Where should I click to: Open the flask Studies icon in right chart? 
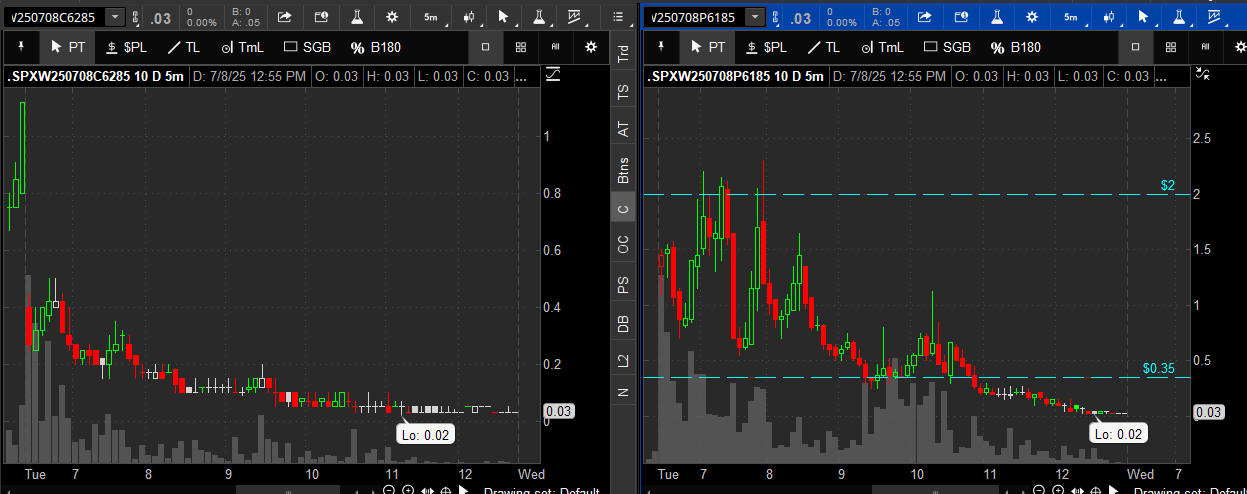click(x=1178, y=17)
